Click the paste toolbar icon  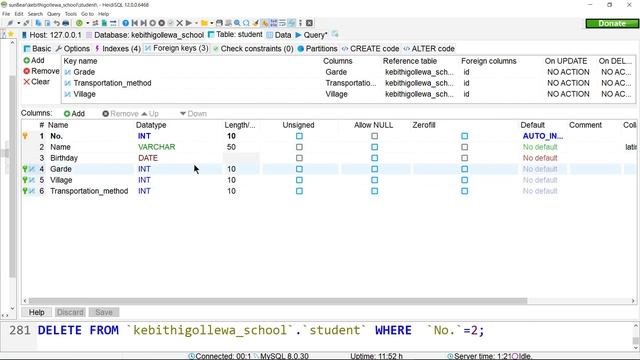[47, 23]
